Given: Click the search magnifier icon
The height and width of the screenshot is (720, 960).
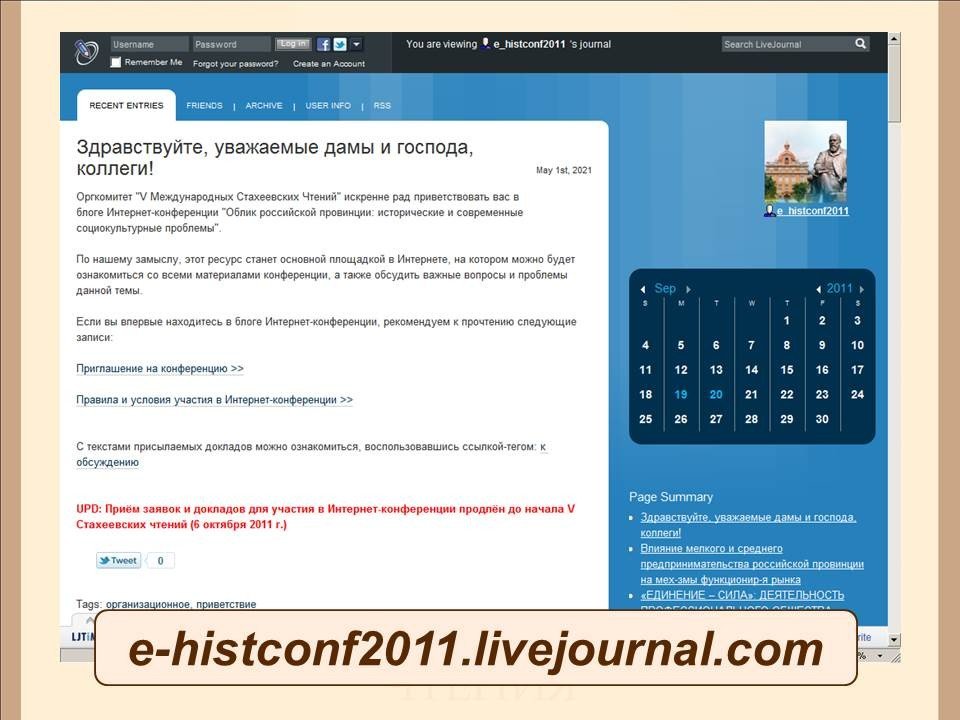Looking at the screenshot, I should (x=860, y=44).
